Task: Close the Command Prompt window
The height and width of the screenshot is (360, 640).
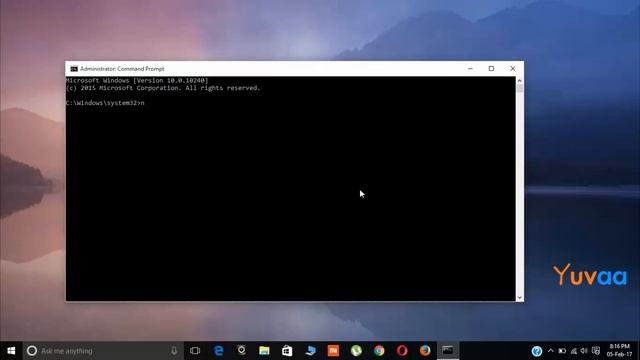Action: pyautogui.click(x=513, y=69)
